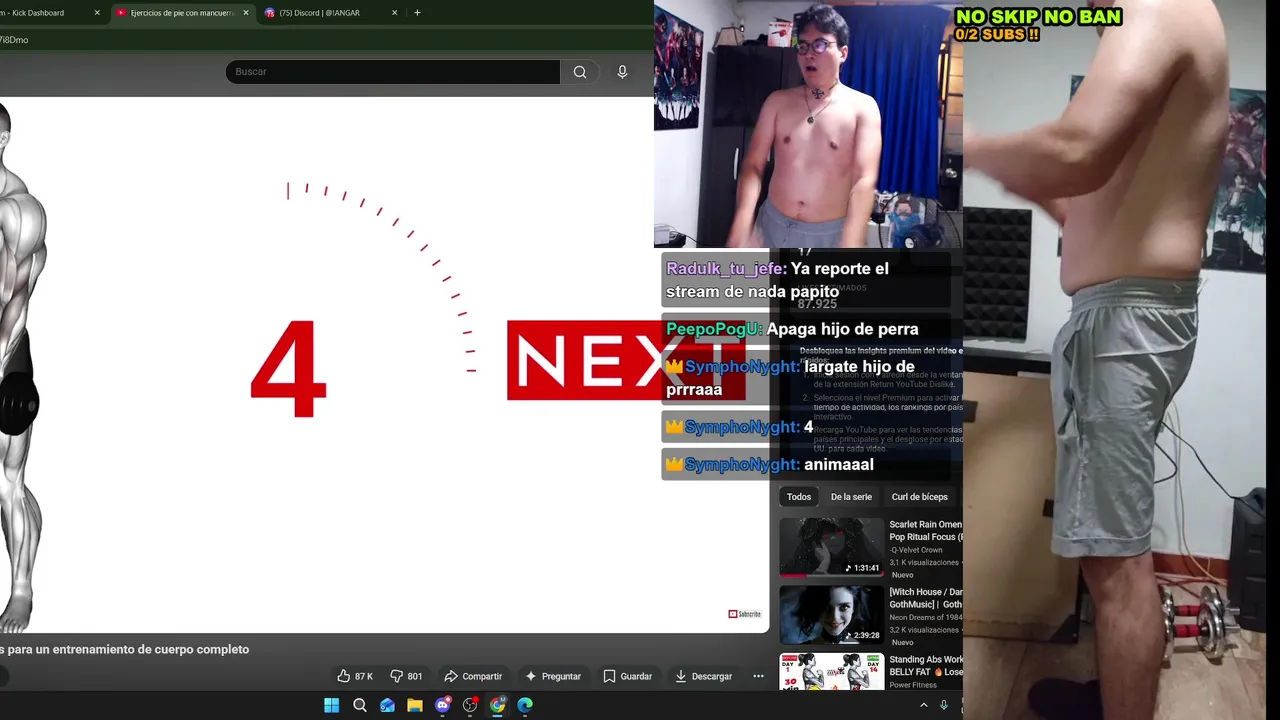1280x720 pixels.
Task: Close the Discord browser tab
Action: (395, 13)
